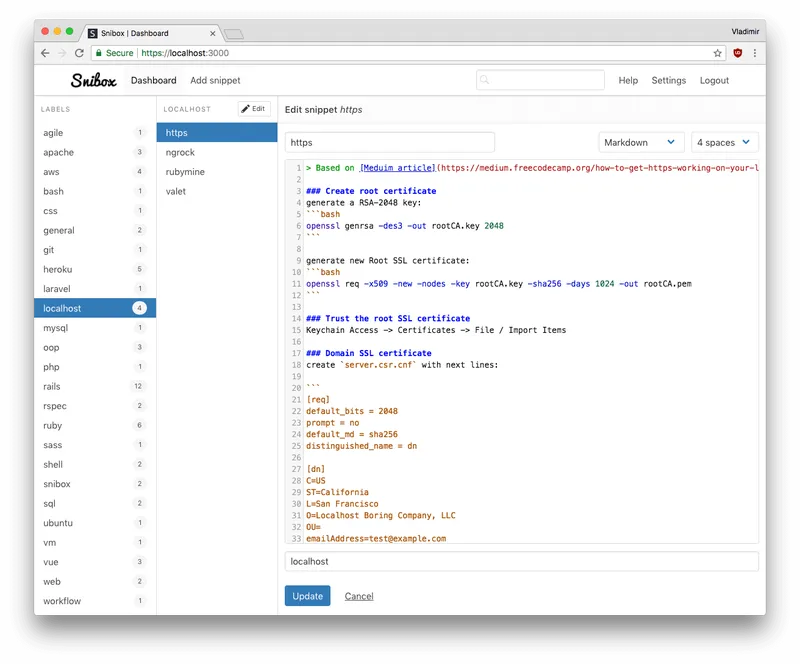The height and width of the screenshot is (664, 800).
Task: Click the Snibox logo
Action: (x=93, y=80)
